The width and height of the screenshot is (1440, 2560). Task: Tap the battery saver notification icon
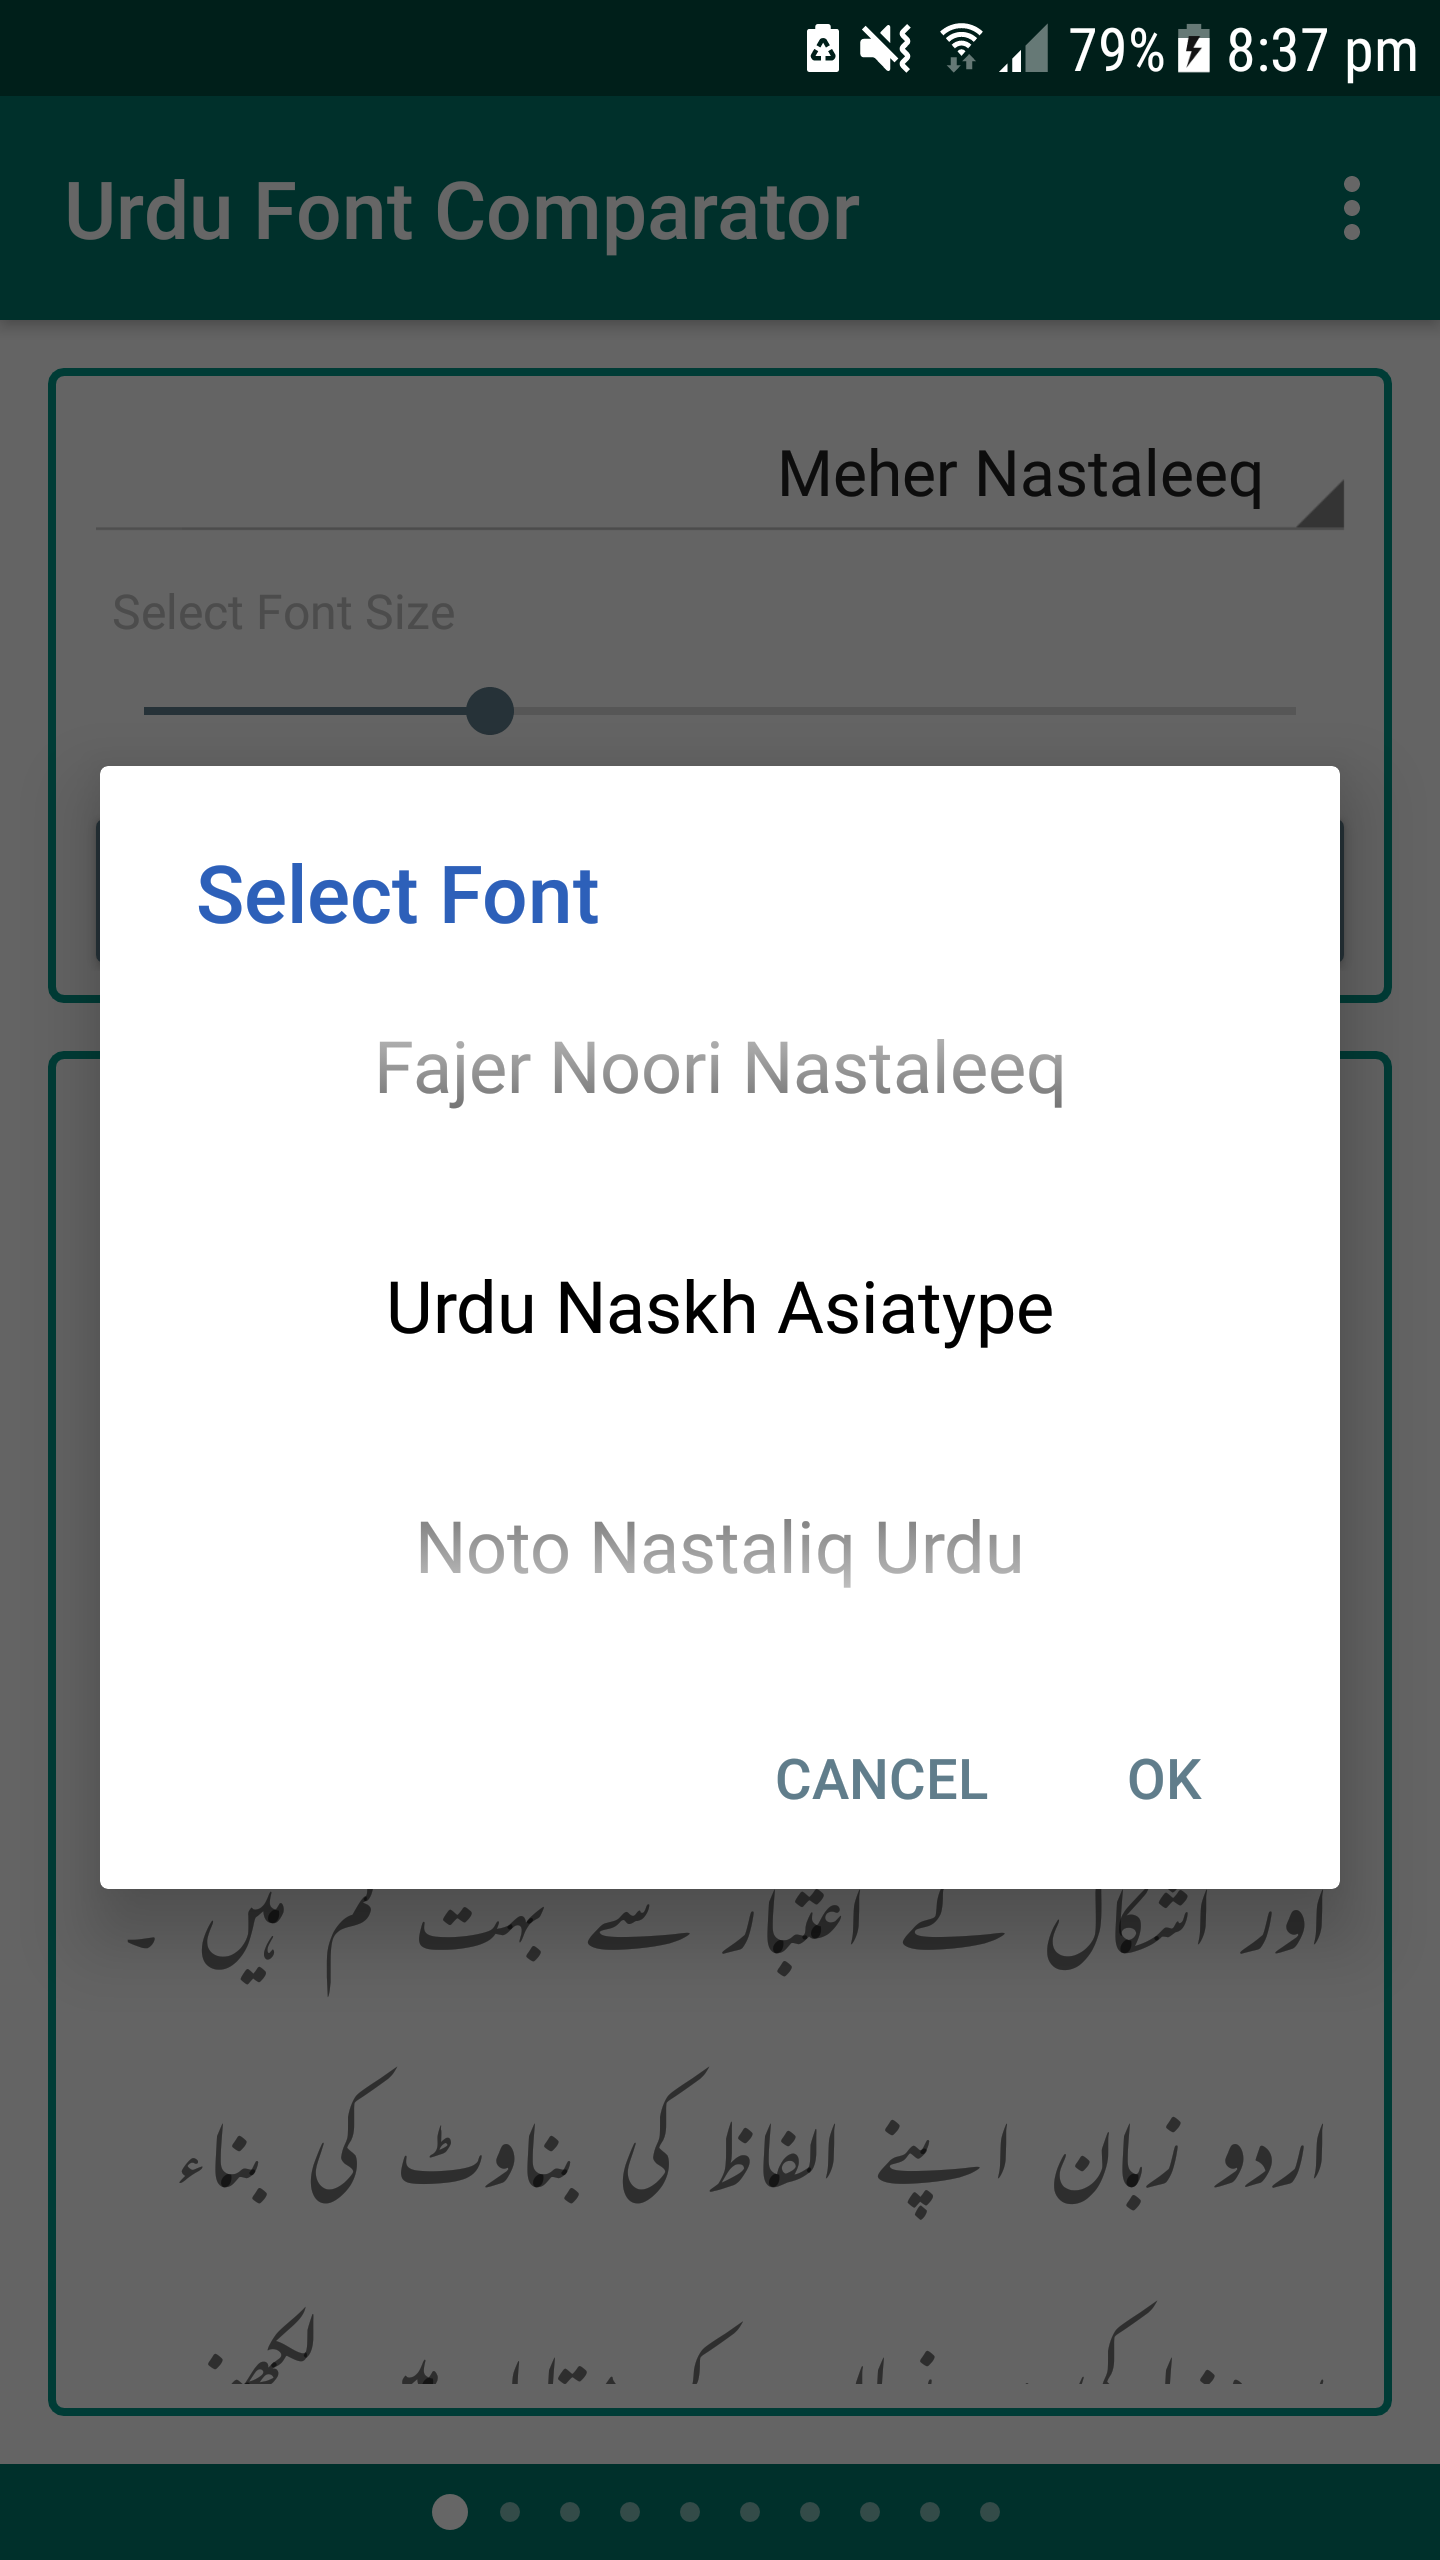[x=823, y=49]
